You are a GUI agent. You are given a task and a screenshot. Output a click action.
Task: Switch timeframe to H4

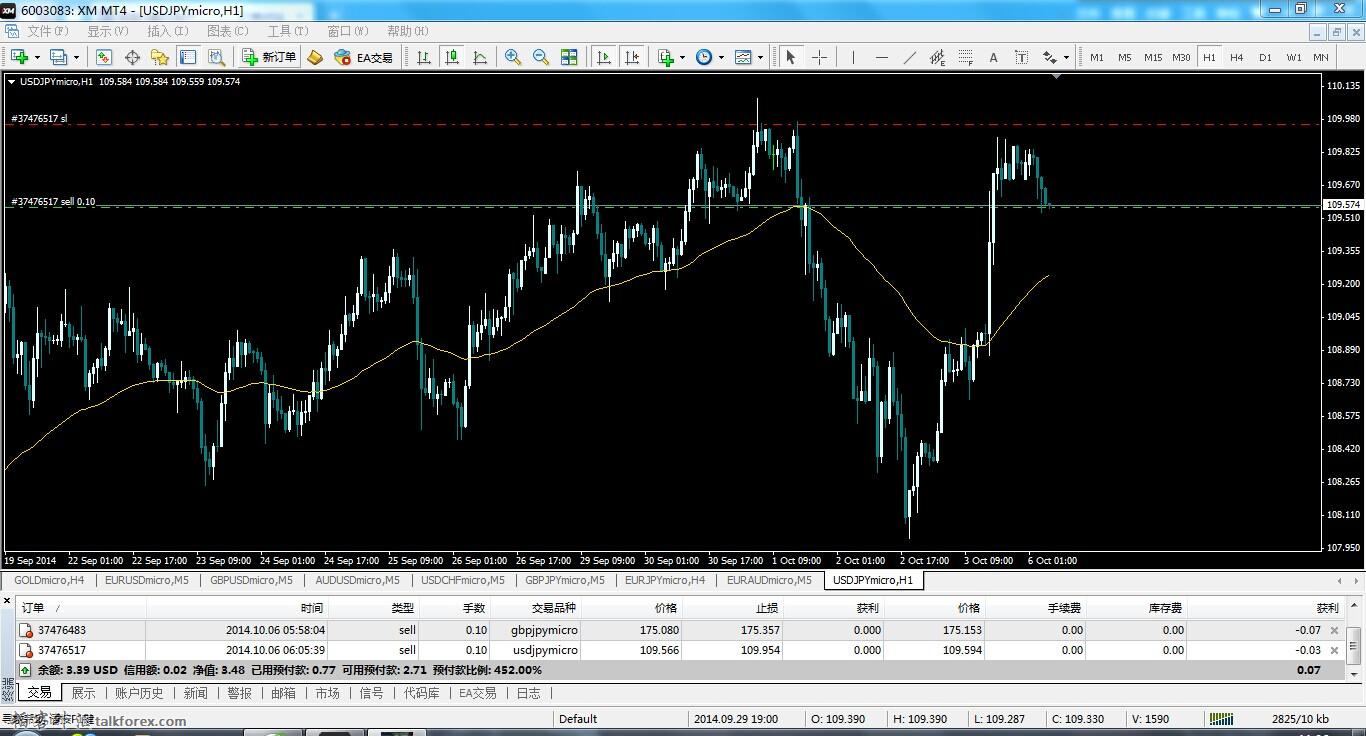point(1237,57)
